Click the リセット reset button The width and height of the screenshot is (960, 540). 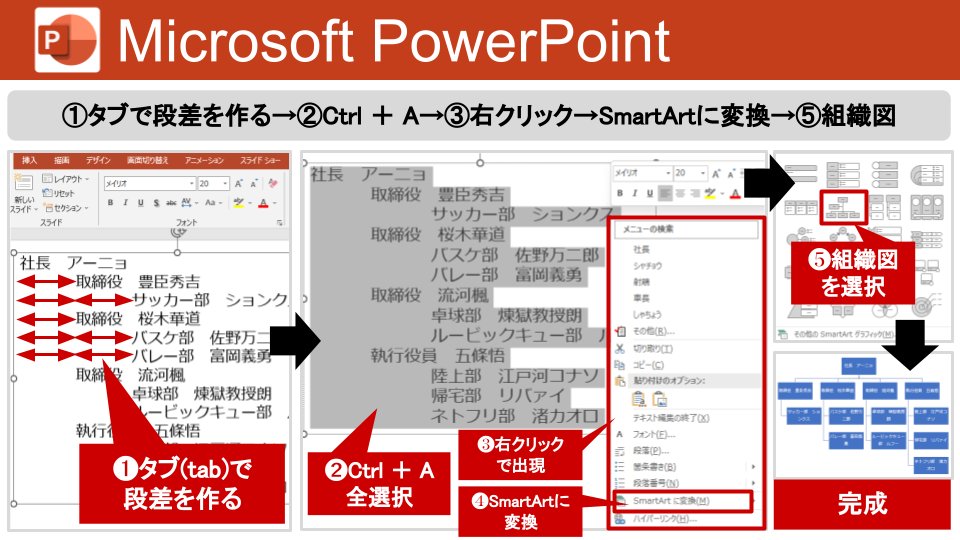(x=59, y=193)
